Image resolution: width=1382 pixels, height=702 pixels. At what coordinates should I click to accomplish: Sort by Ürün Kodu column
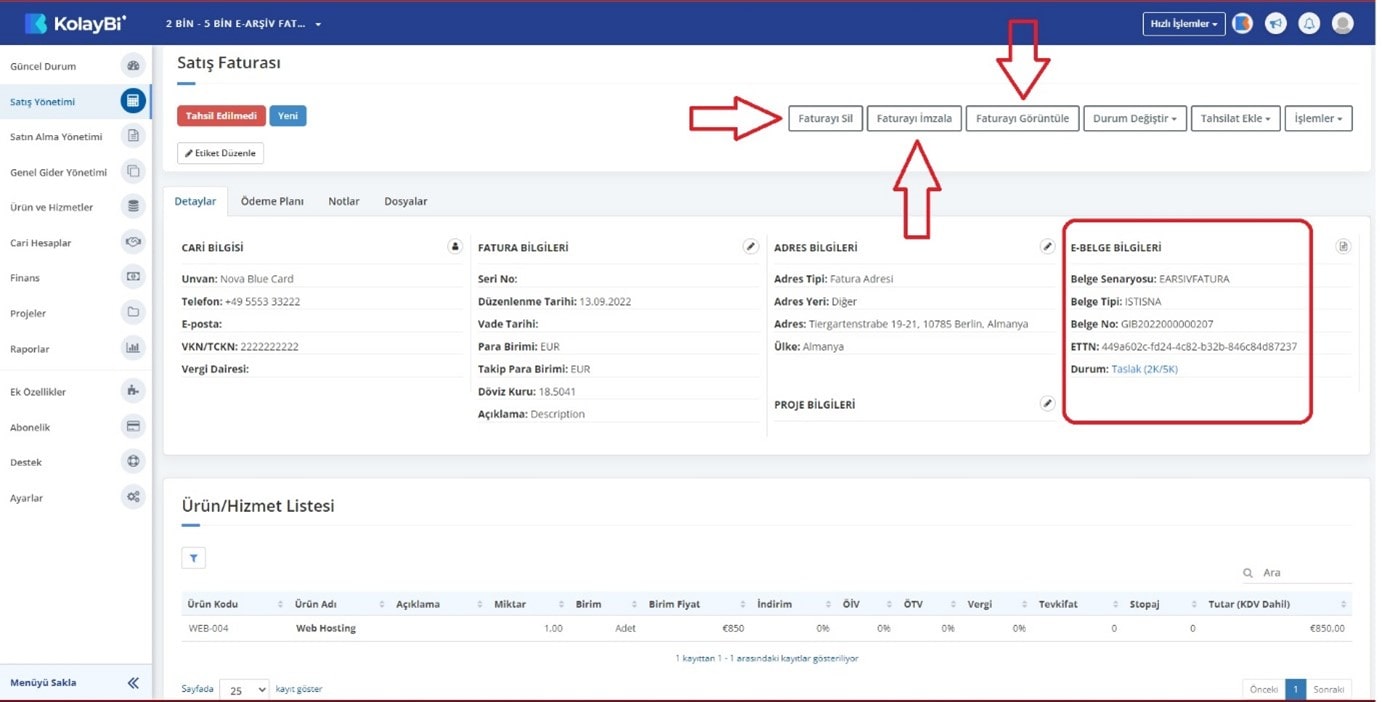coord(234,604)
